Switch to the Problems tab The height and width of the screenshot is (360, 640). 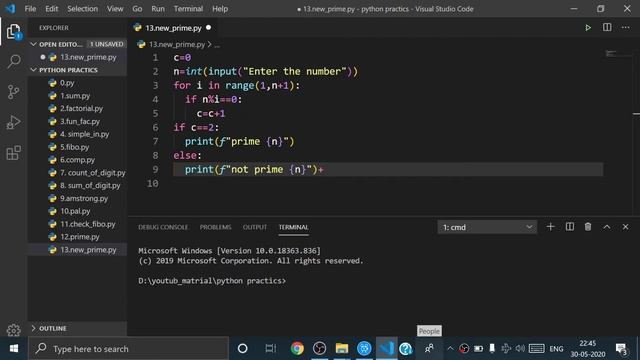(216, 227)
